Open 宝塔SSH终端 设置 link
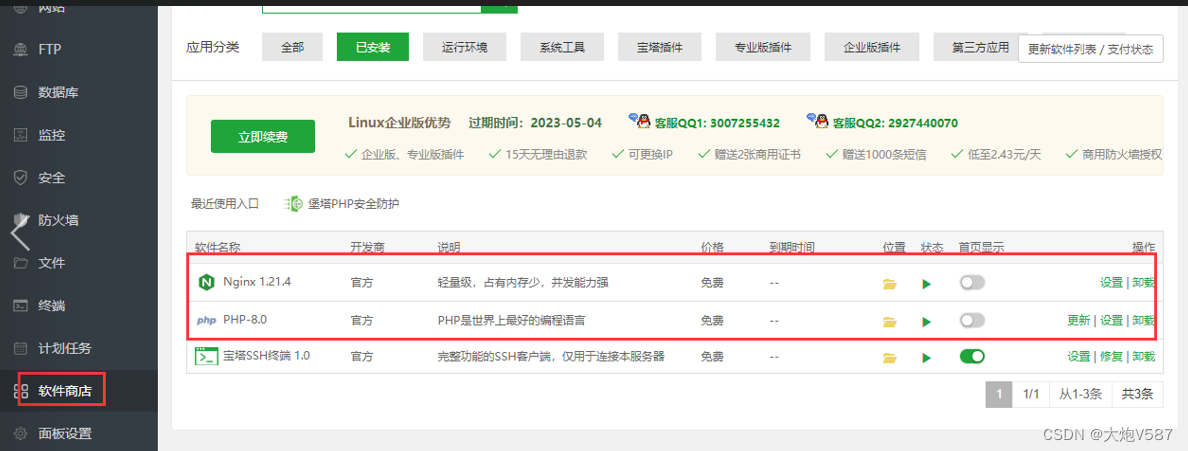1188x451 pixels. (1079, 356)
